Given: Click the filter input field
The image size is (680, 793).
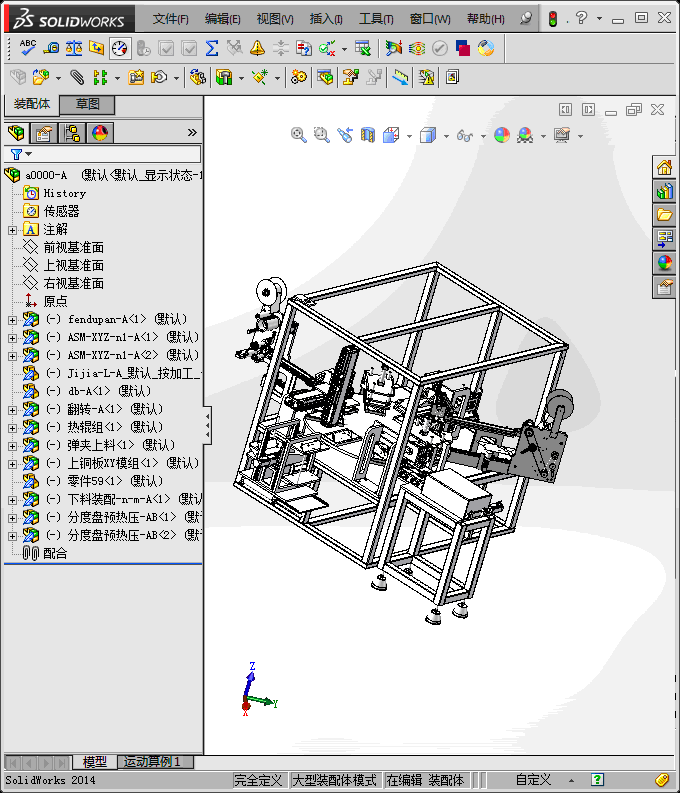Looking at the screenshot, I should click(115, 154).
